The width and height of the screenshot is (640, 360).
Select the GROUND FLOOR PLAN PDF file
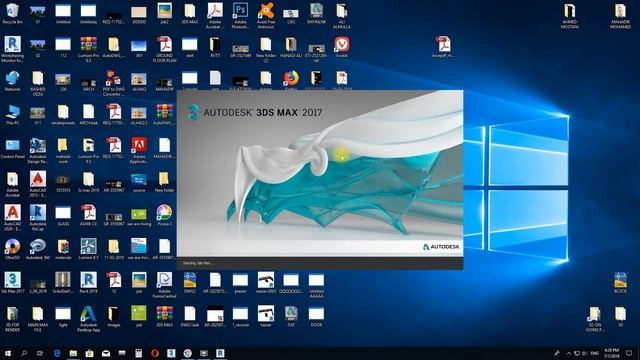pos(164,49)
